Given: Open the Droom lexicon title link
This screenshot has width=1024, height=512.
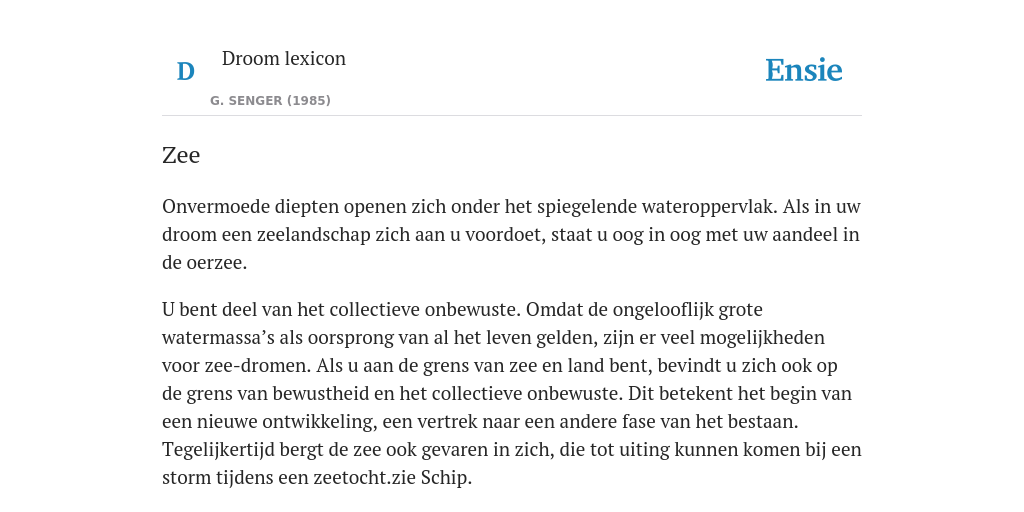Looking at the screenshot, I should 283,58.
